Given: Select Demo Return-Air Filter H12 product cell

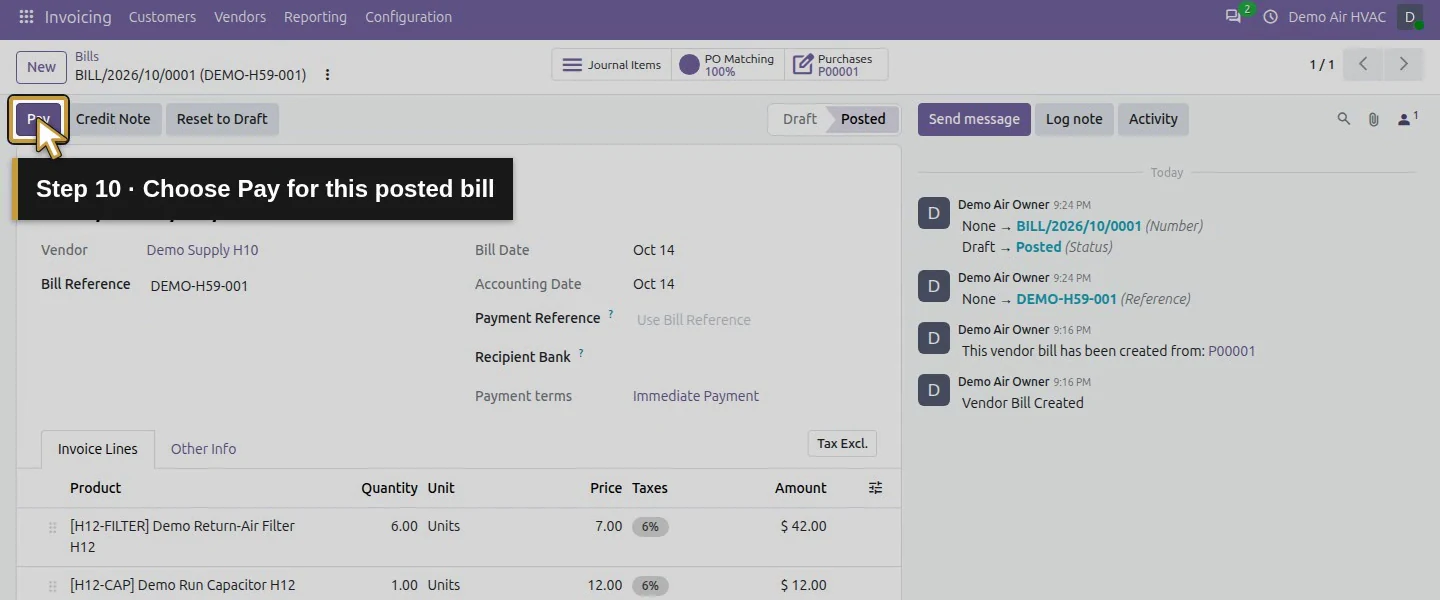Looking at the screenshot, I should (x=182, y=536).
